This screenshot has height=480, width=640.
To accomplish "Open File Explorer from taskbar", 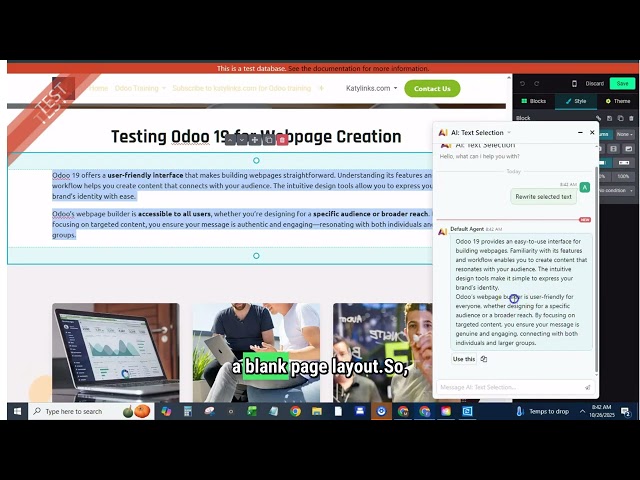I will click(317, 411).
